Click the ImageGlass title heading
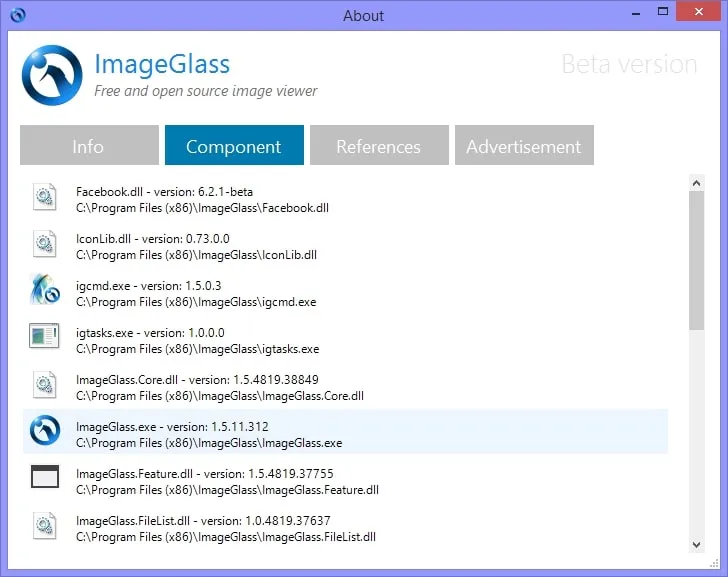Viewport: 728px width, 577px height. (162, 64)
